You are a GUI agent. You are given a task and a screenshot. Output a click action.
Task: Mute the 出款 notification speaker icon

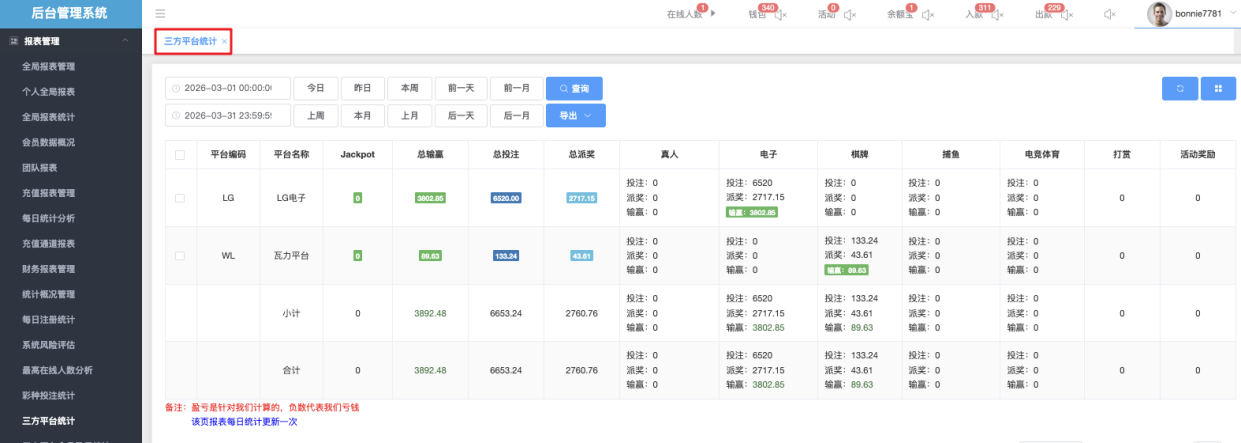(x=1066, y=15)
